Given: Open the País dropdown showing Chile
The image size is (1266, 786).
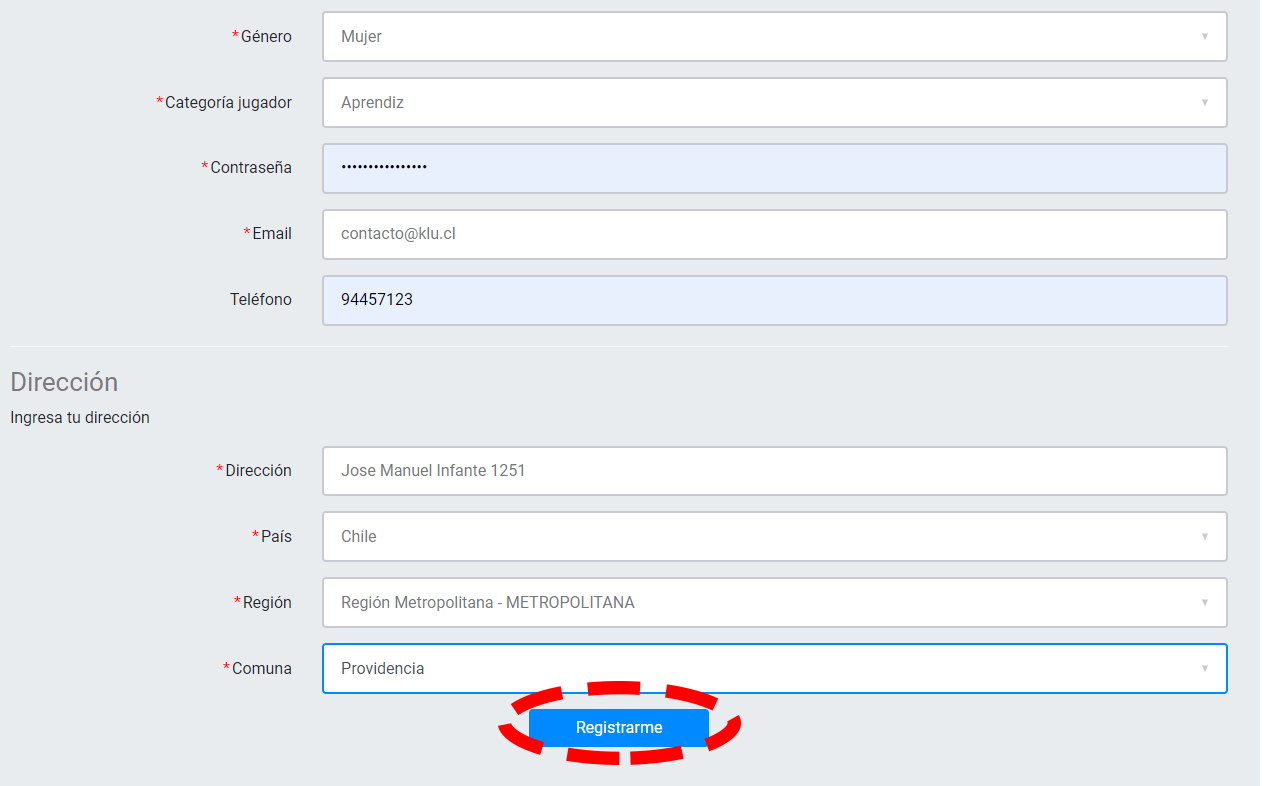Looking at the screenshot, I should click(x=760, y=537).
